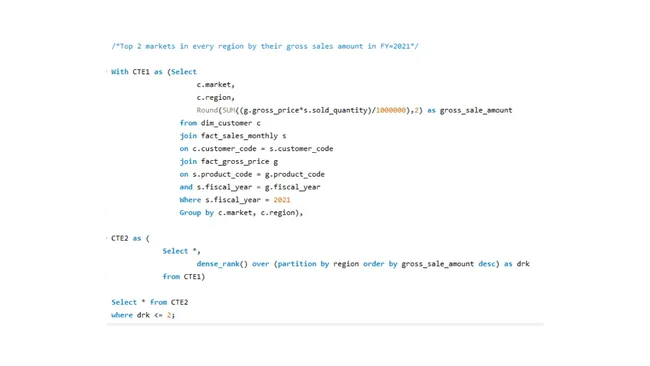650x366 pixels.
Task: Click the 'where drk <= 2;' line
Action: tap(143, 315)
